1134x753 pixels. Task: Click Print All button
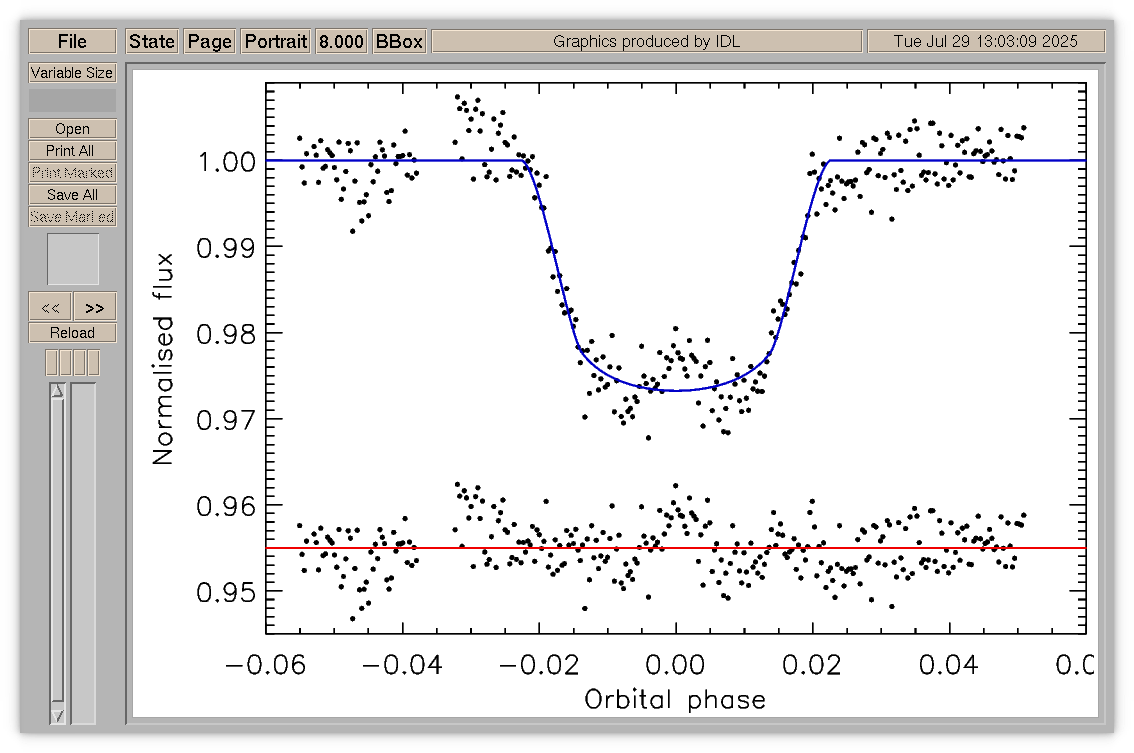(72, 150)
